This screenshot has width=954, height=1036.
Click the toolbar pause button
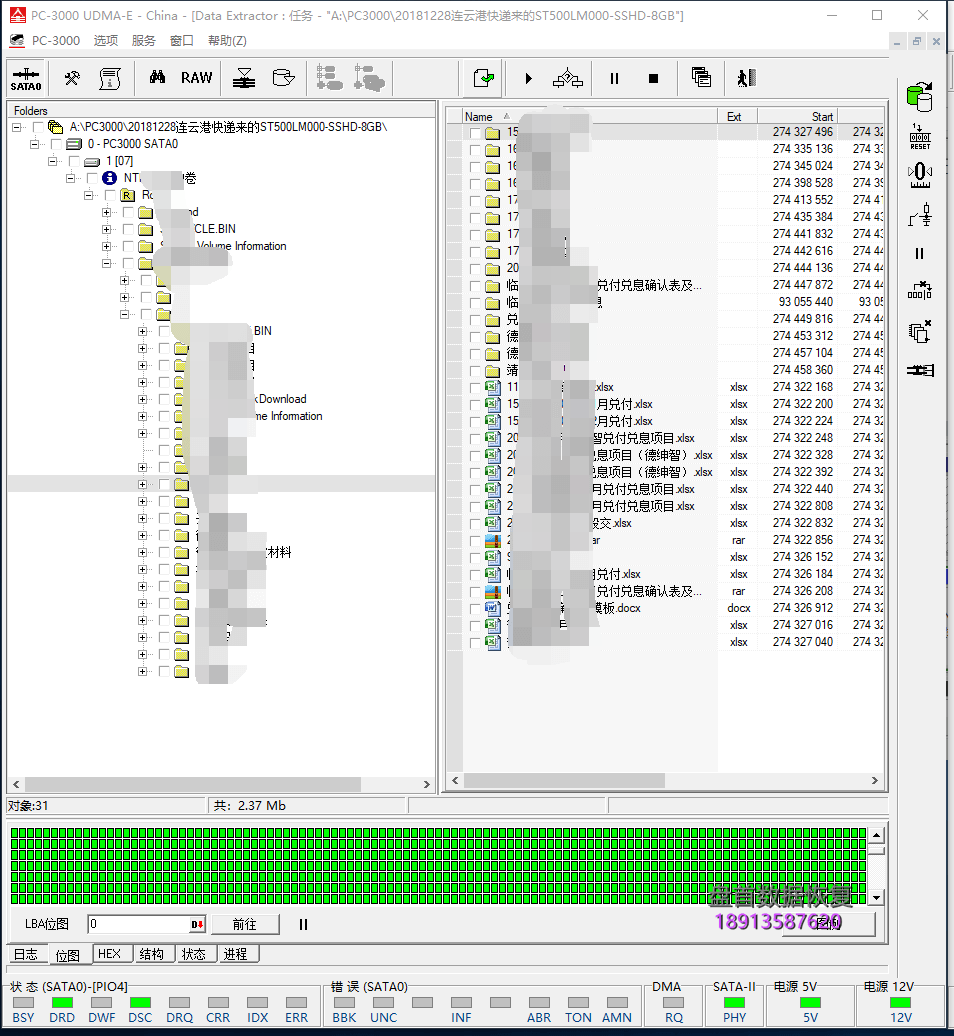[614, 79]
